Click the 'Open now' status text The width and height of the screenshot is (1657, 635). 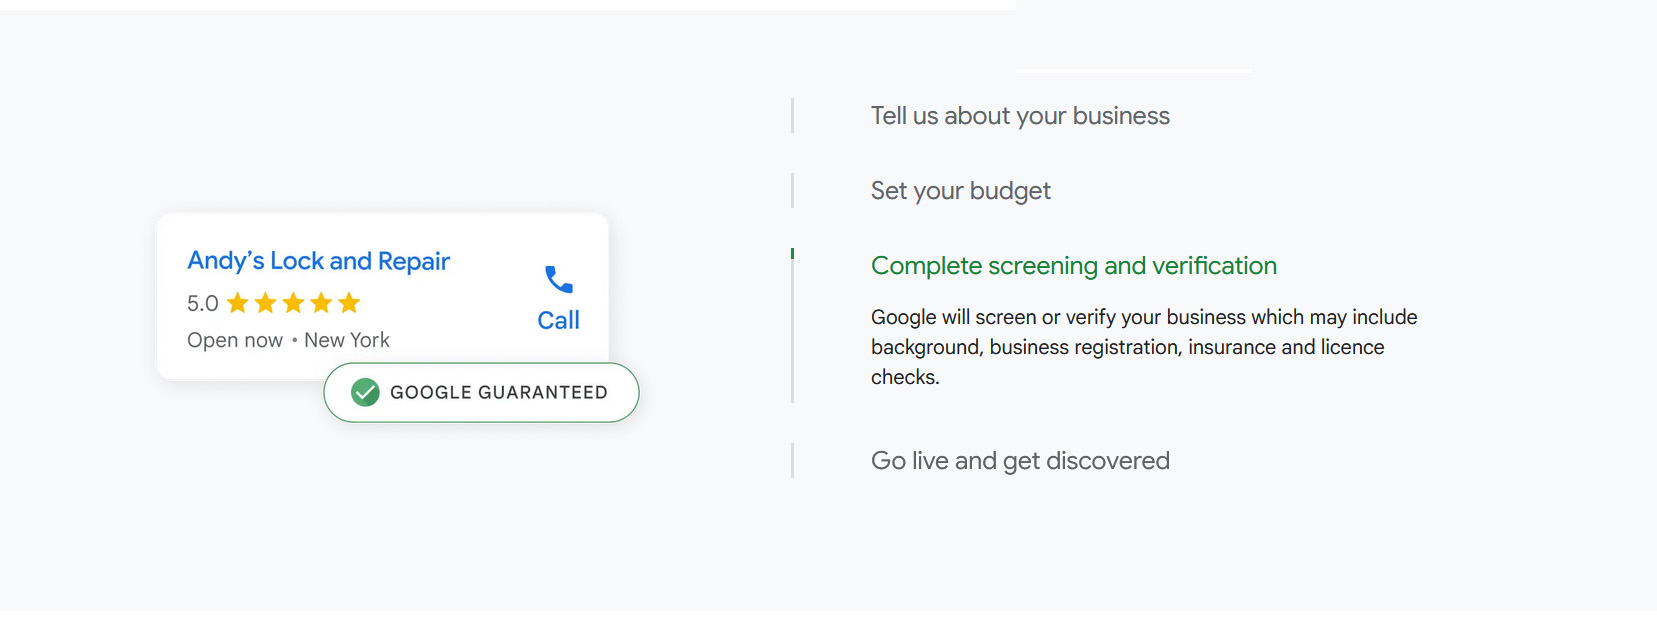(x=235, y=340)
